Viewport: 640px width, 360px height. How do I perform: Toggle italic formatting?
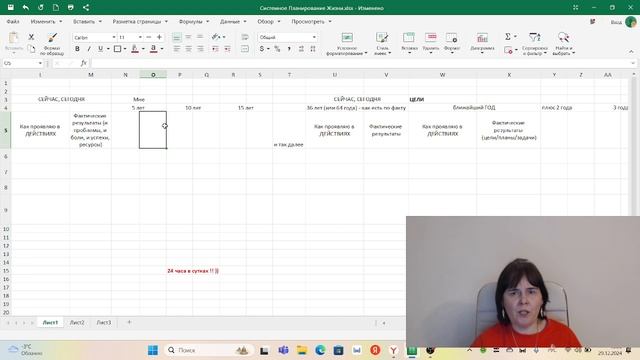(89, 49)
